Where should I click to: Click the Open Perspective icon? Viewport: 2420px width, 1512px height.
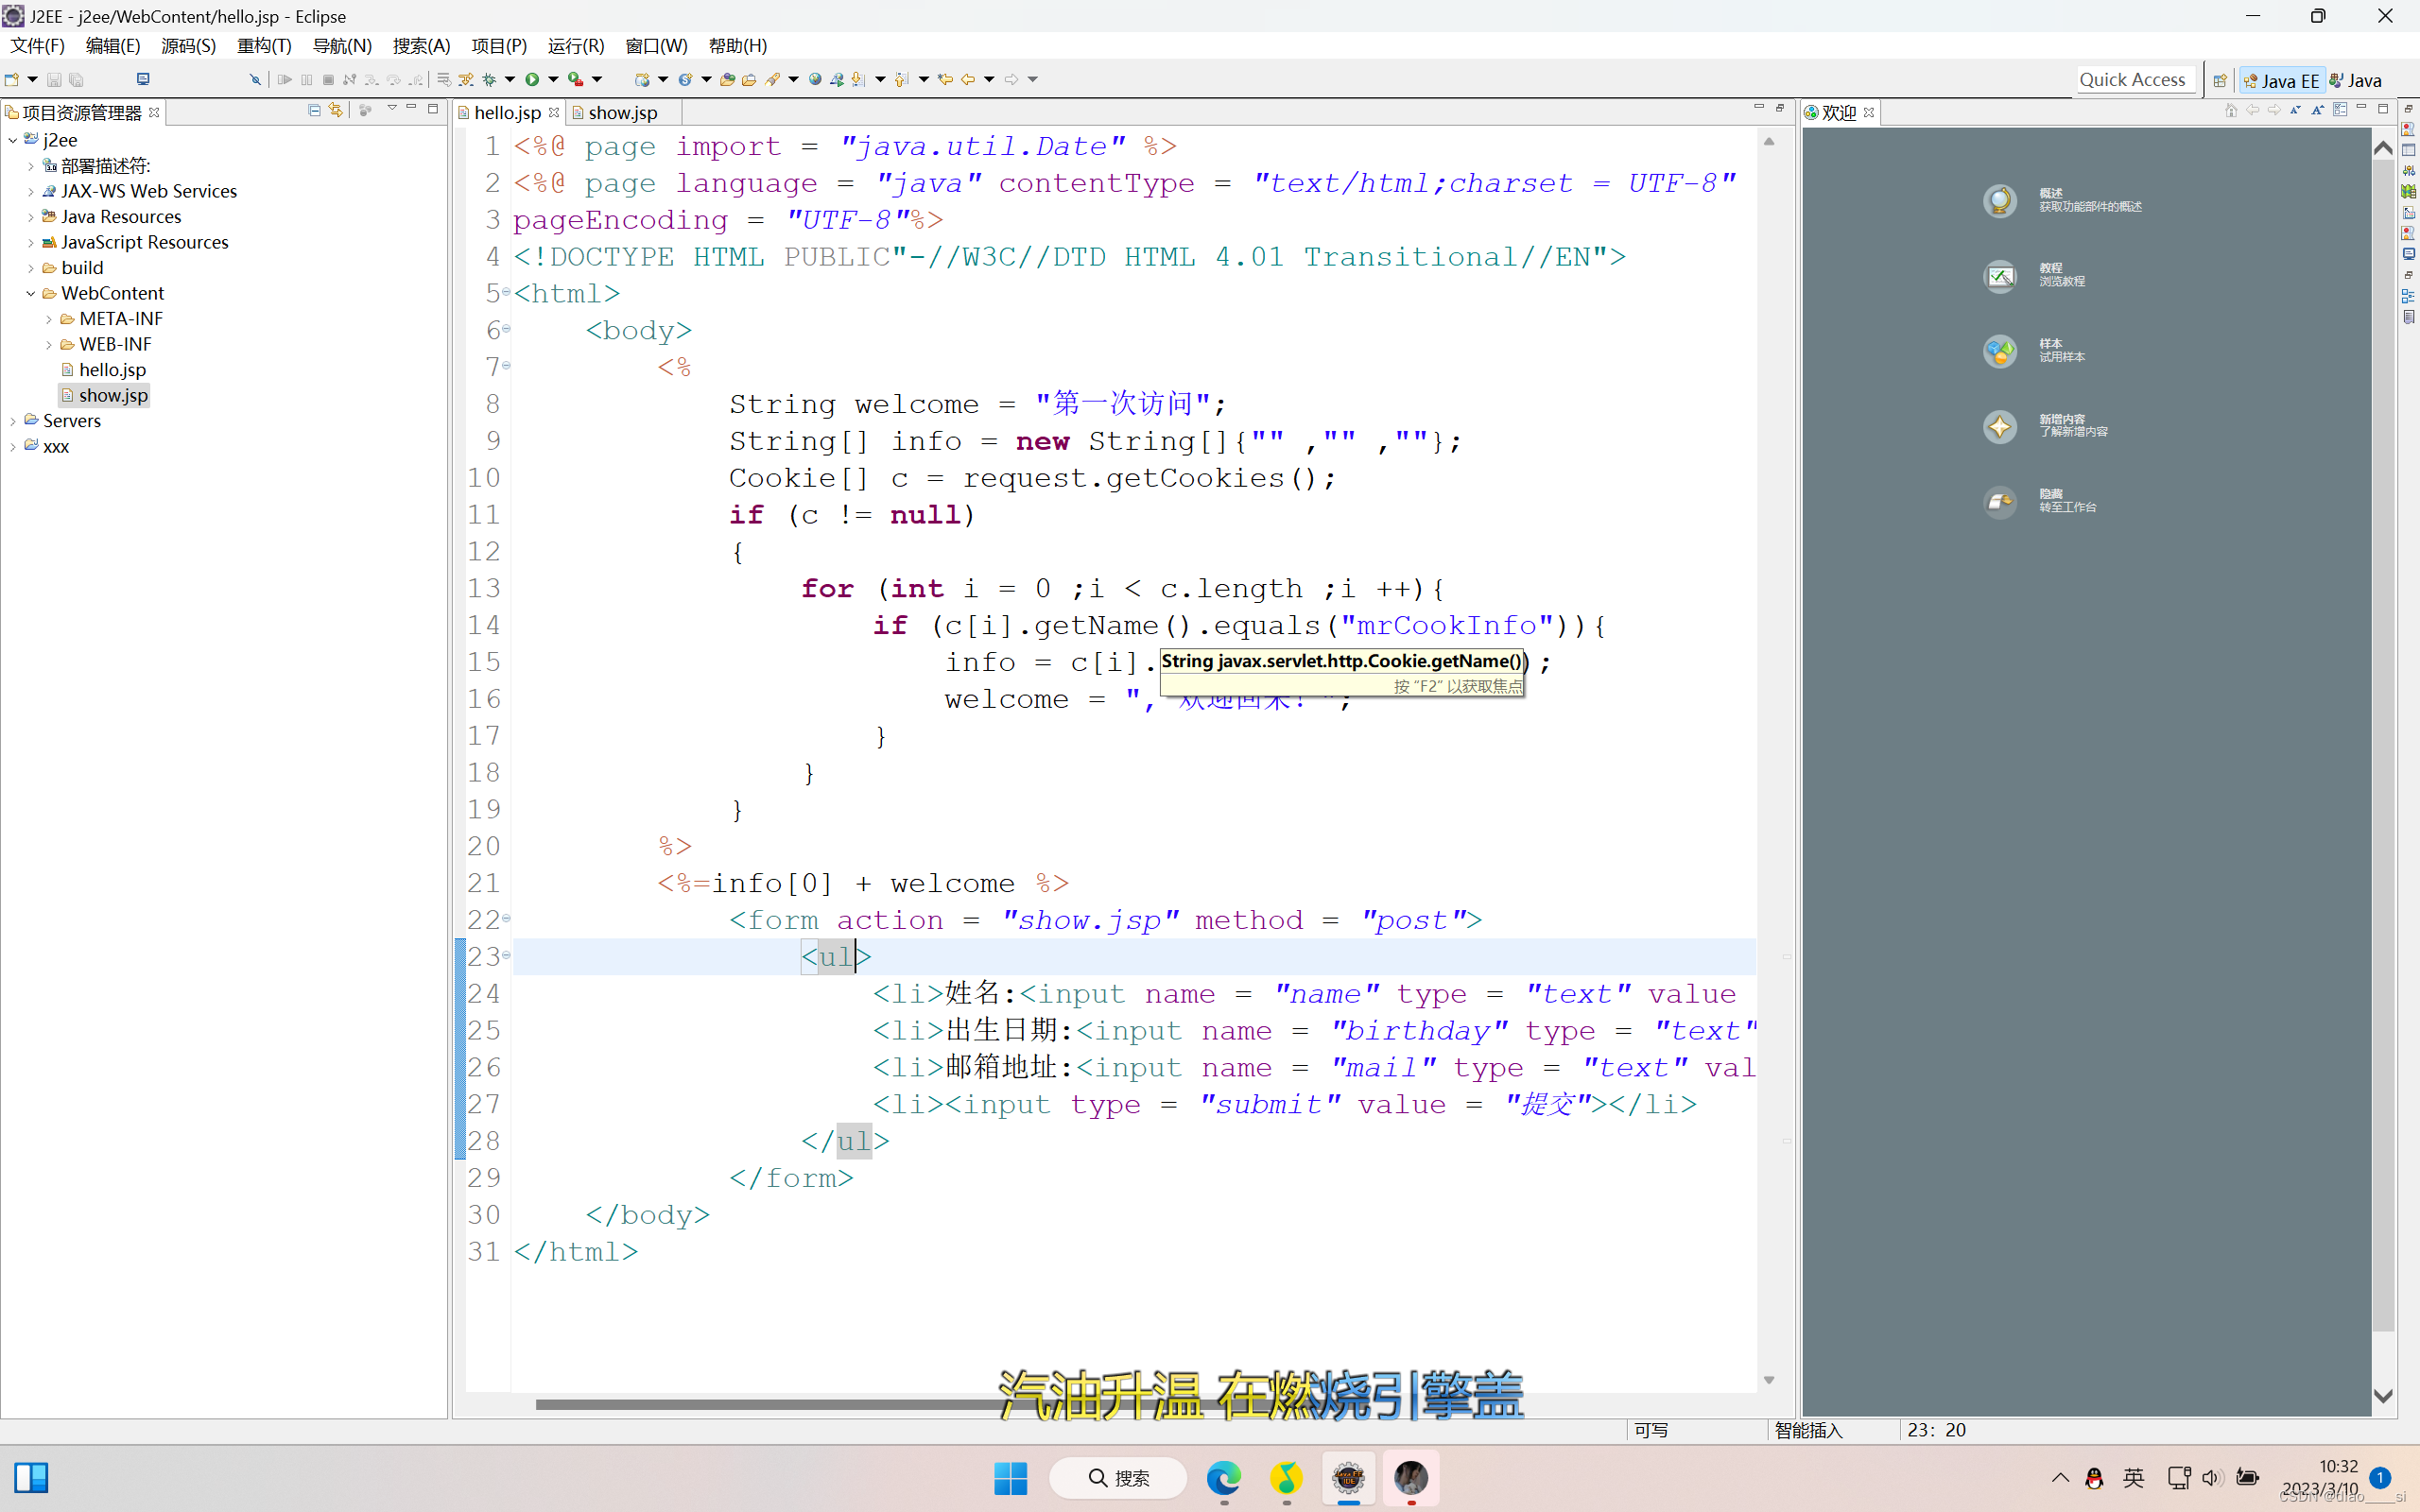pos(2219,80)
